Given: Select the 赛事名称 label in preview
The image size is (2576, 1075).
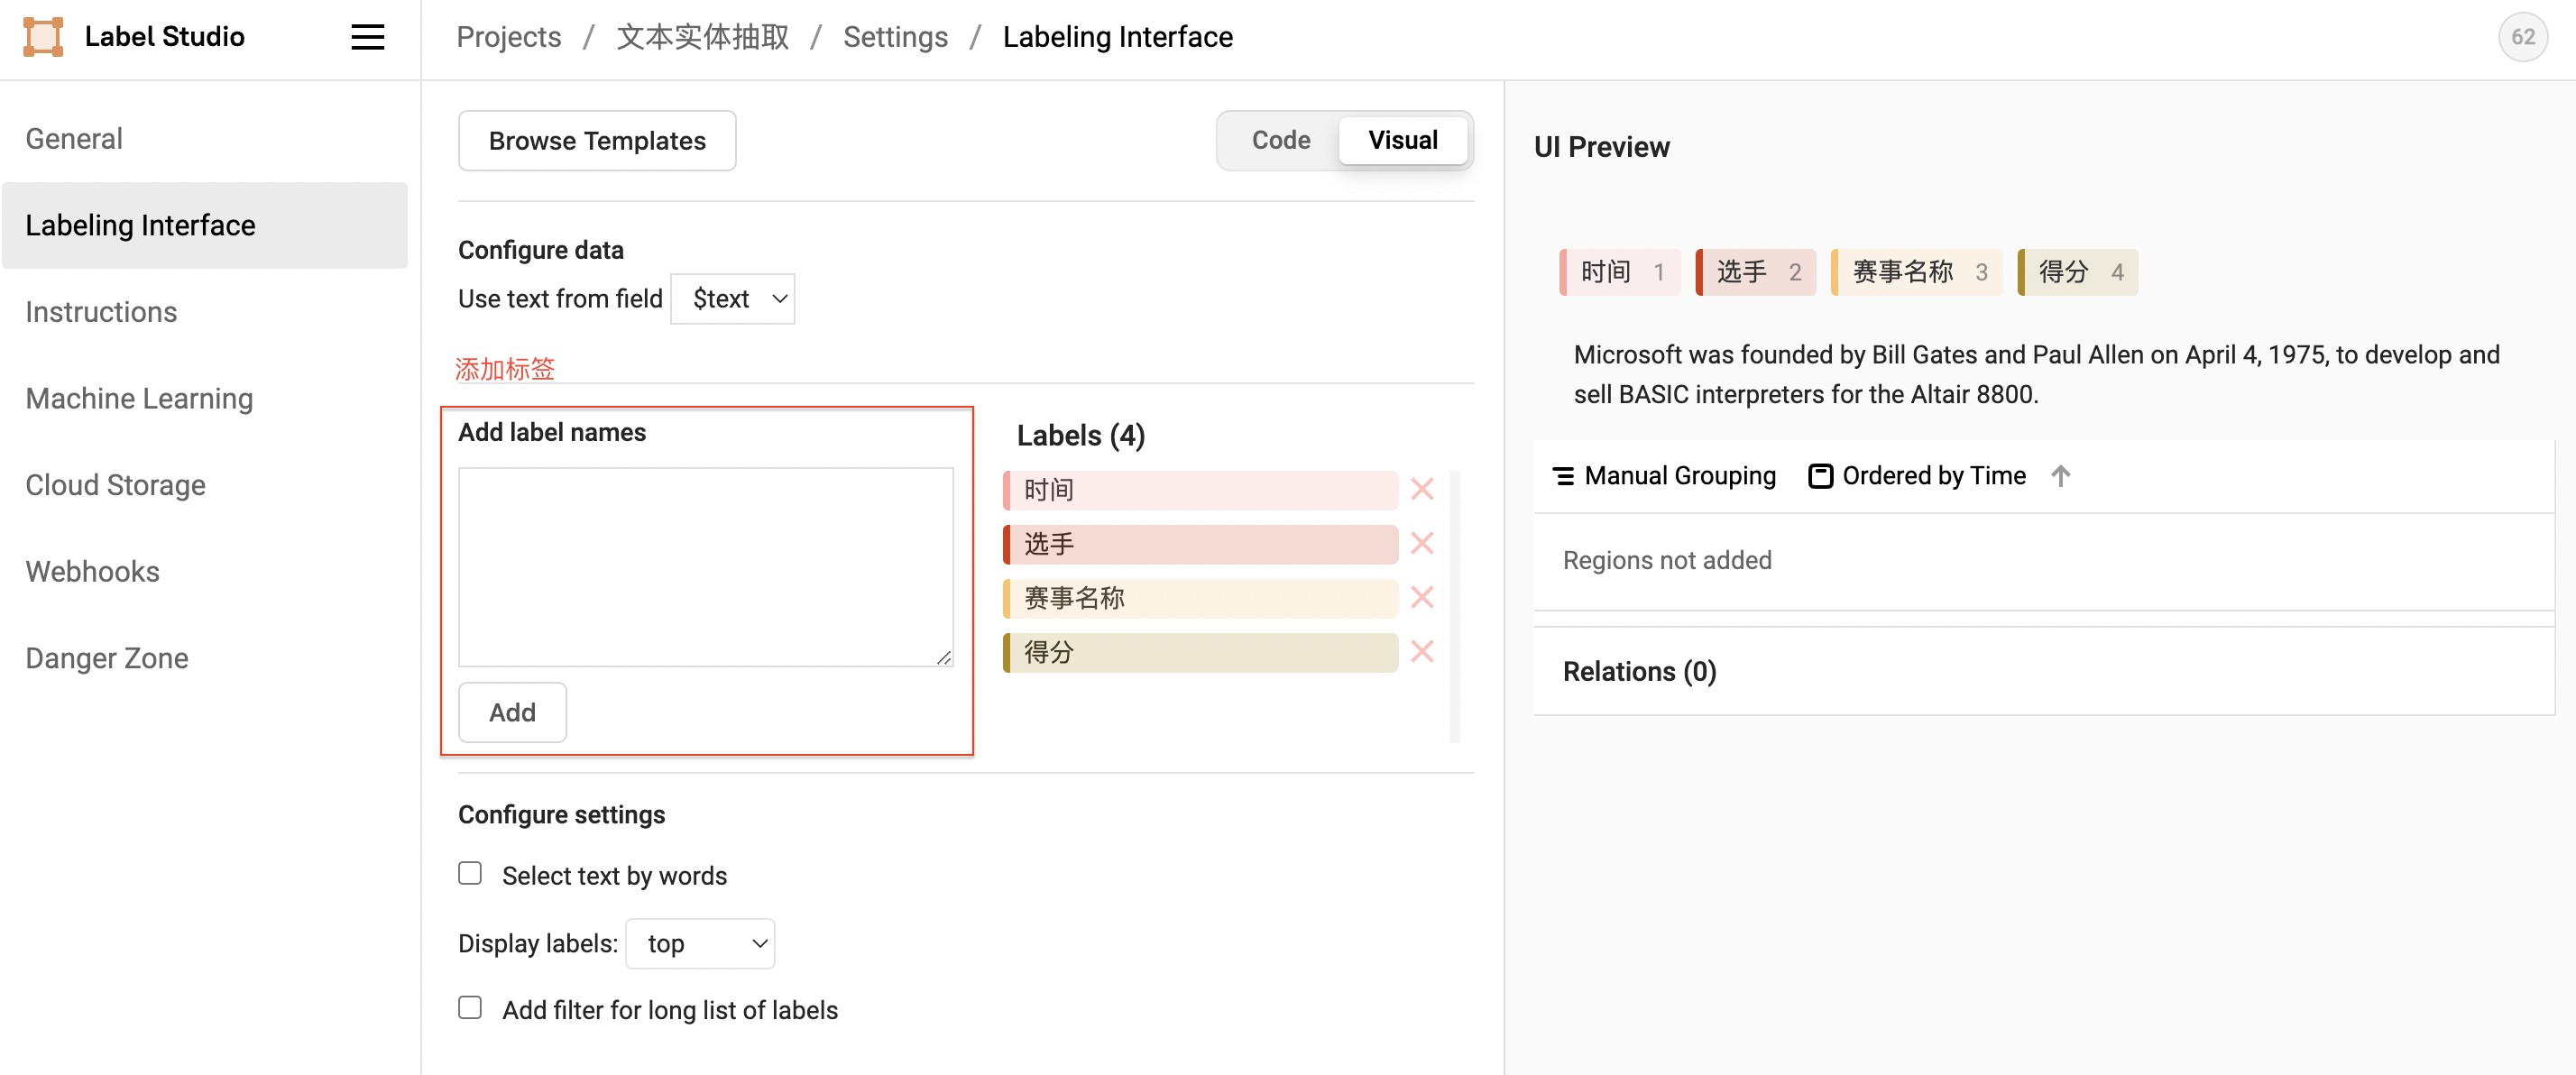Looking at the screenshot, I should coord(1915,272).
